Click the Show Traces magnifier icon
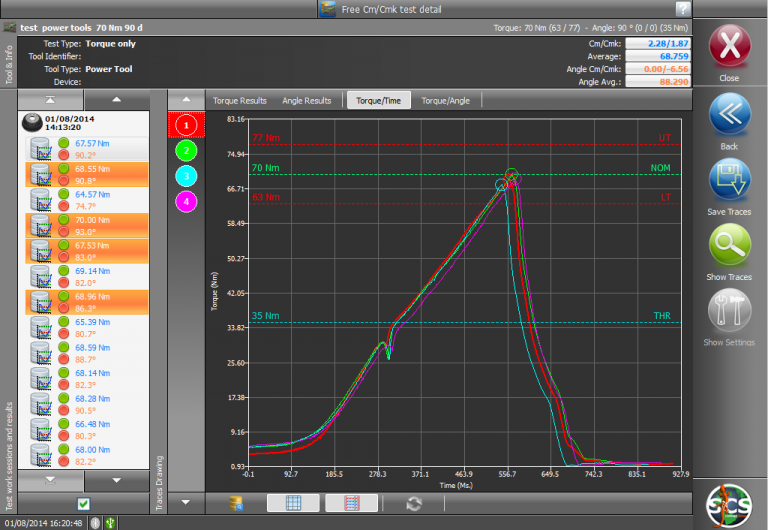 click(x=729, y=245)
